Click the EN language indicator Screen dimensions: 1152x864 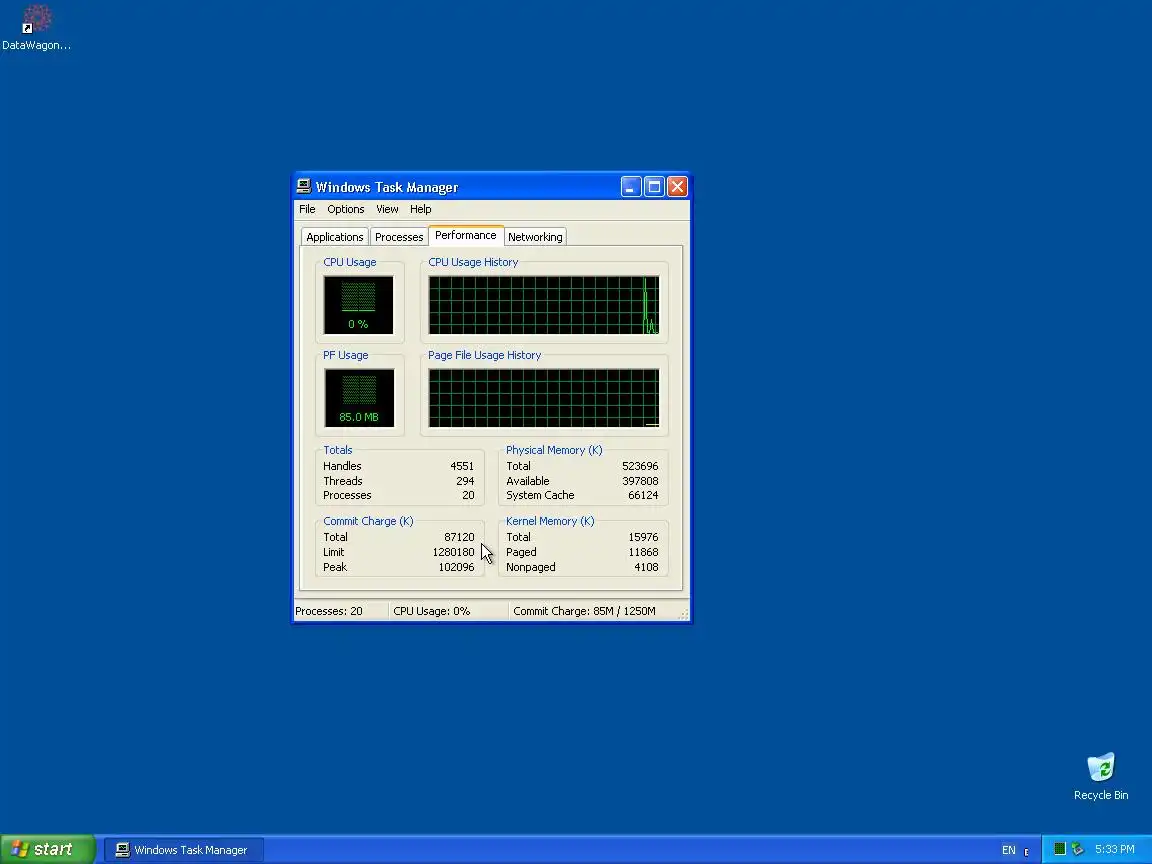pos(1009,850)
